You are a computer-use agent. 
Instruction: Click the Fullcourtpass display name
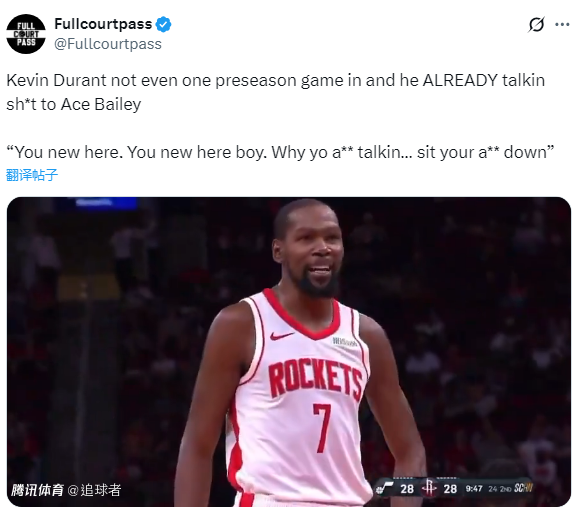click(103, 24)
